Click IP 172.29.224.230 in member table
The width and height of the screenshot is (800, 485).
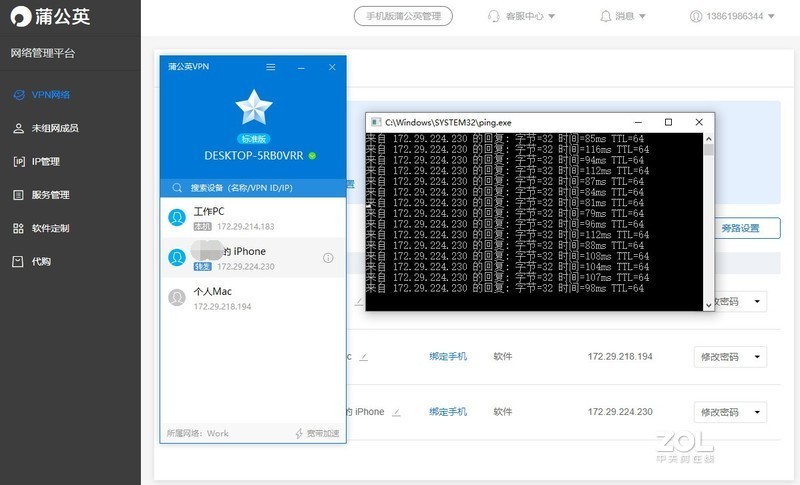(x=620, y=412)
